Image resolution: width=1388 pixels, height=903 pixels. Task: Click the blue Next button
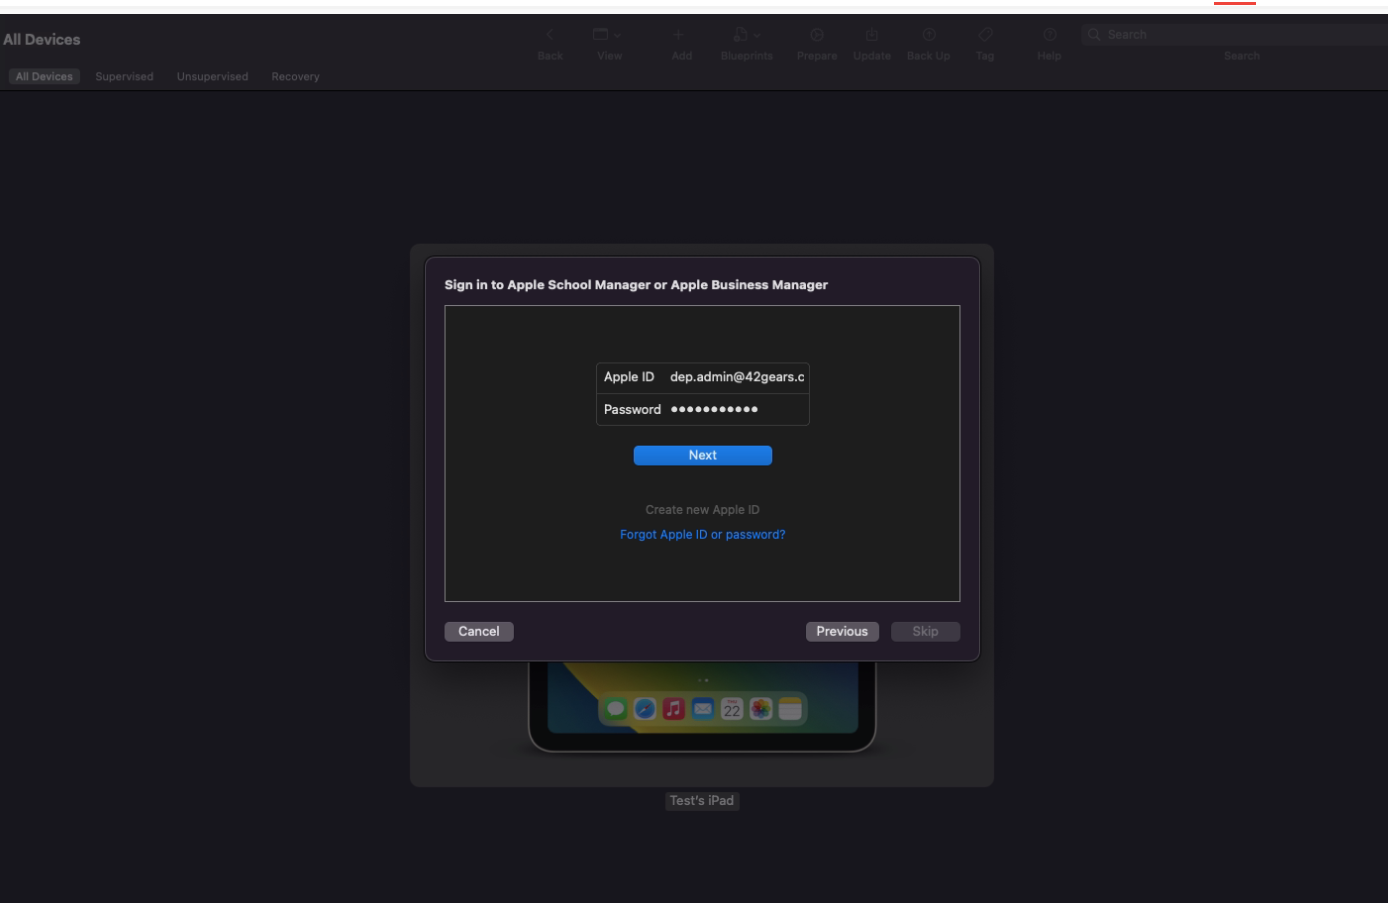click(703, 455)
